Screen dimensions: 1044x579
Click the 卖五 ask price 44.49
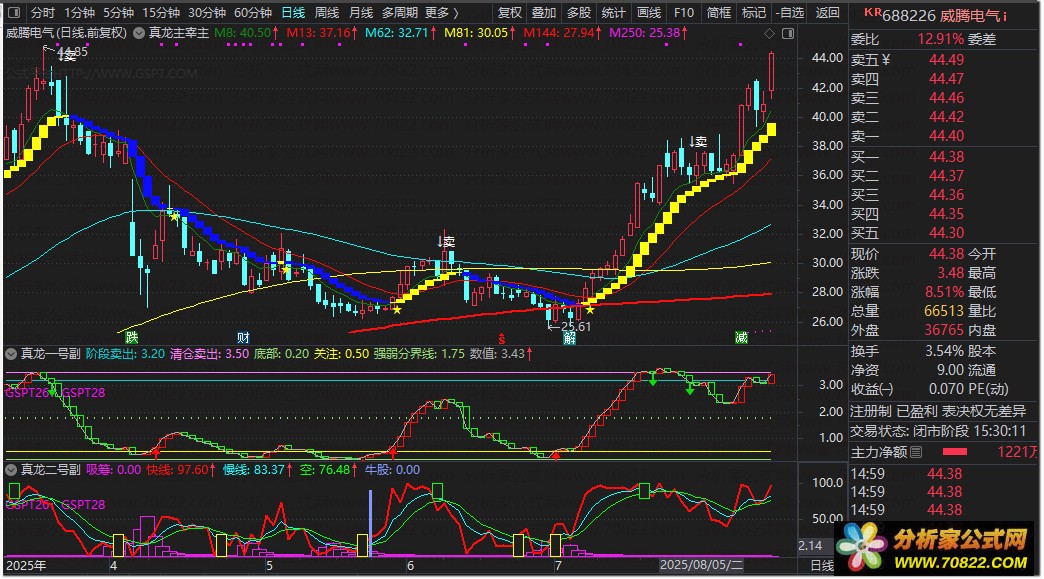point(946,60)
